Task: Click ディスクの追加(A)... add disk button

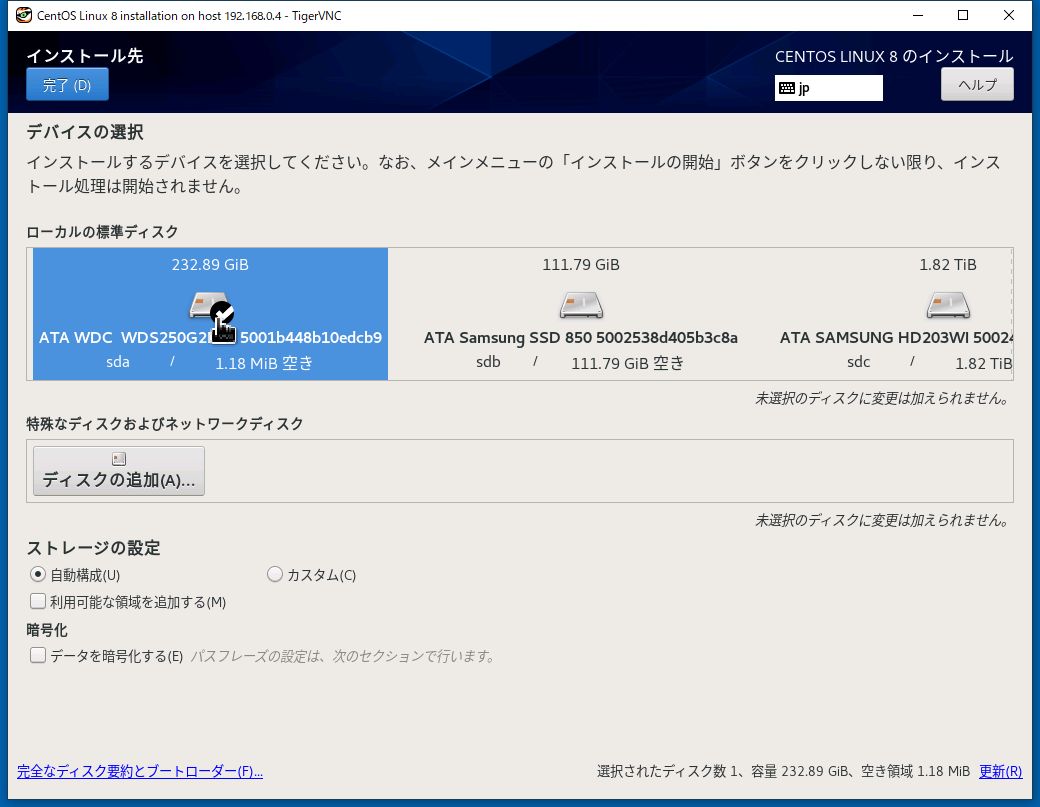Action: [119, 471]
